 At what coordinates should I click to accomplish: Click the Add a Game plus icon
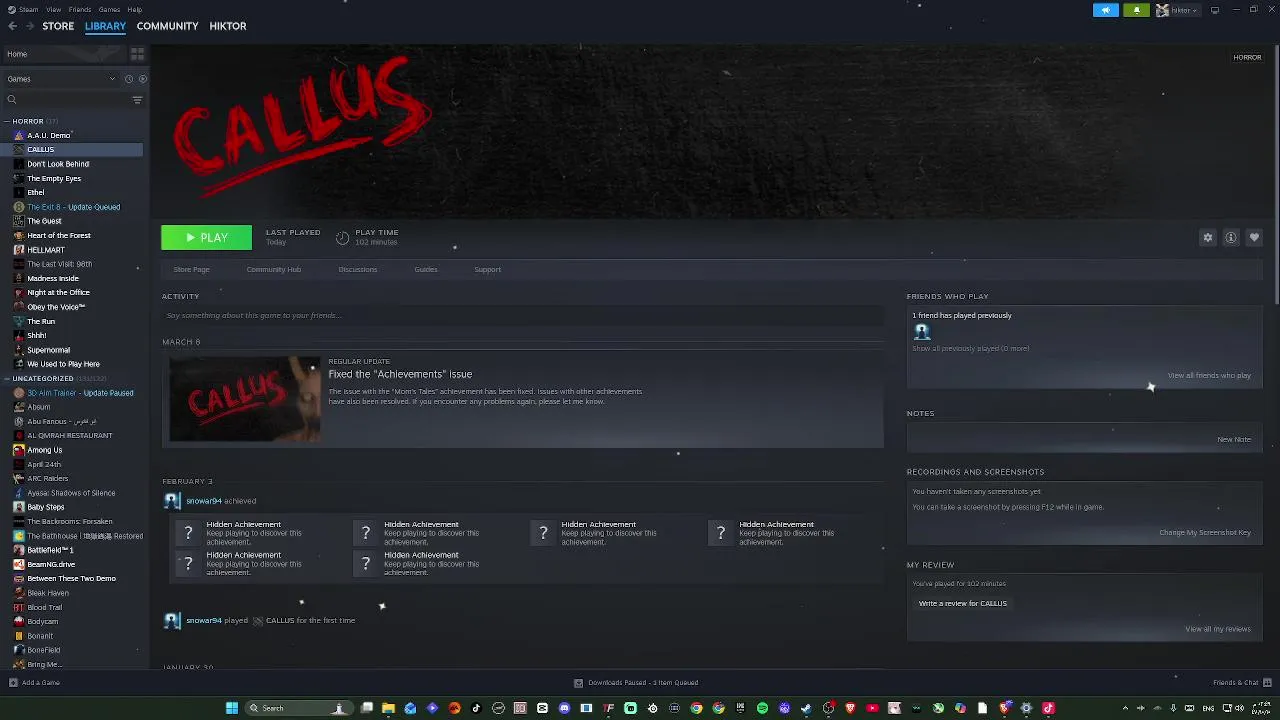tap(13, 683)
